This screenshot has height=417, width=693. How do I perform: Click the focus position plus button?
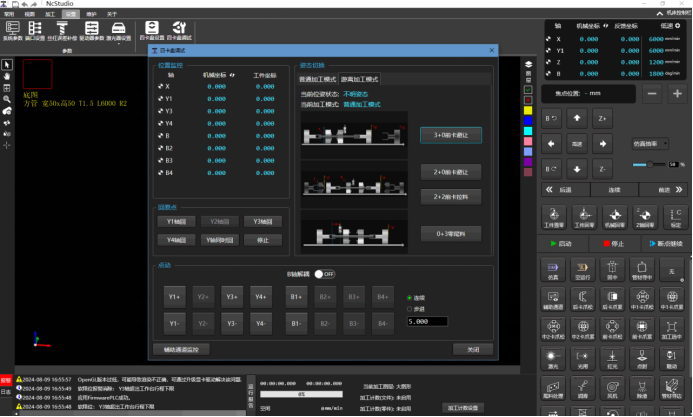[677, 94]
